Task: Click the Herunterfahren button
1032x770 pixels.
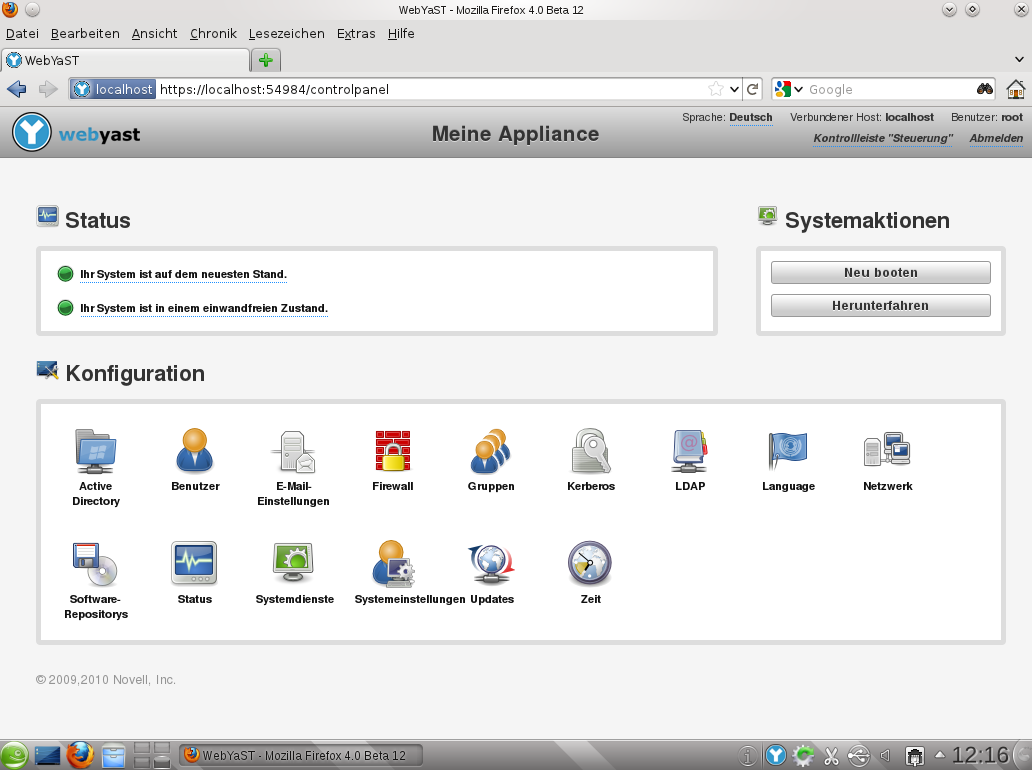Action: click(880, 306)
